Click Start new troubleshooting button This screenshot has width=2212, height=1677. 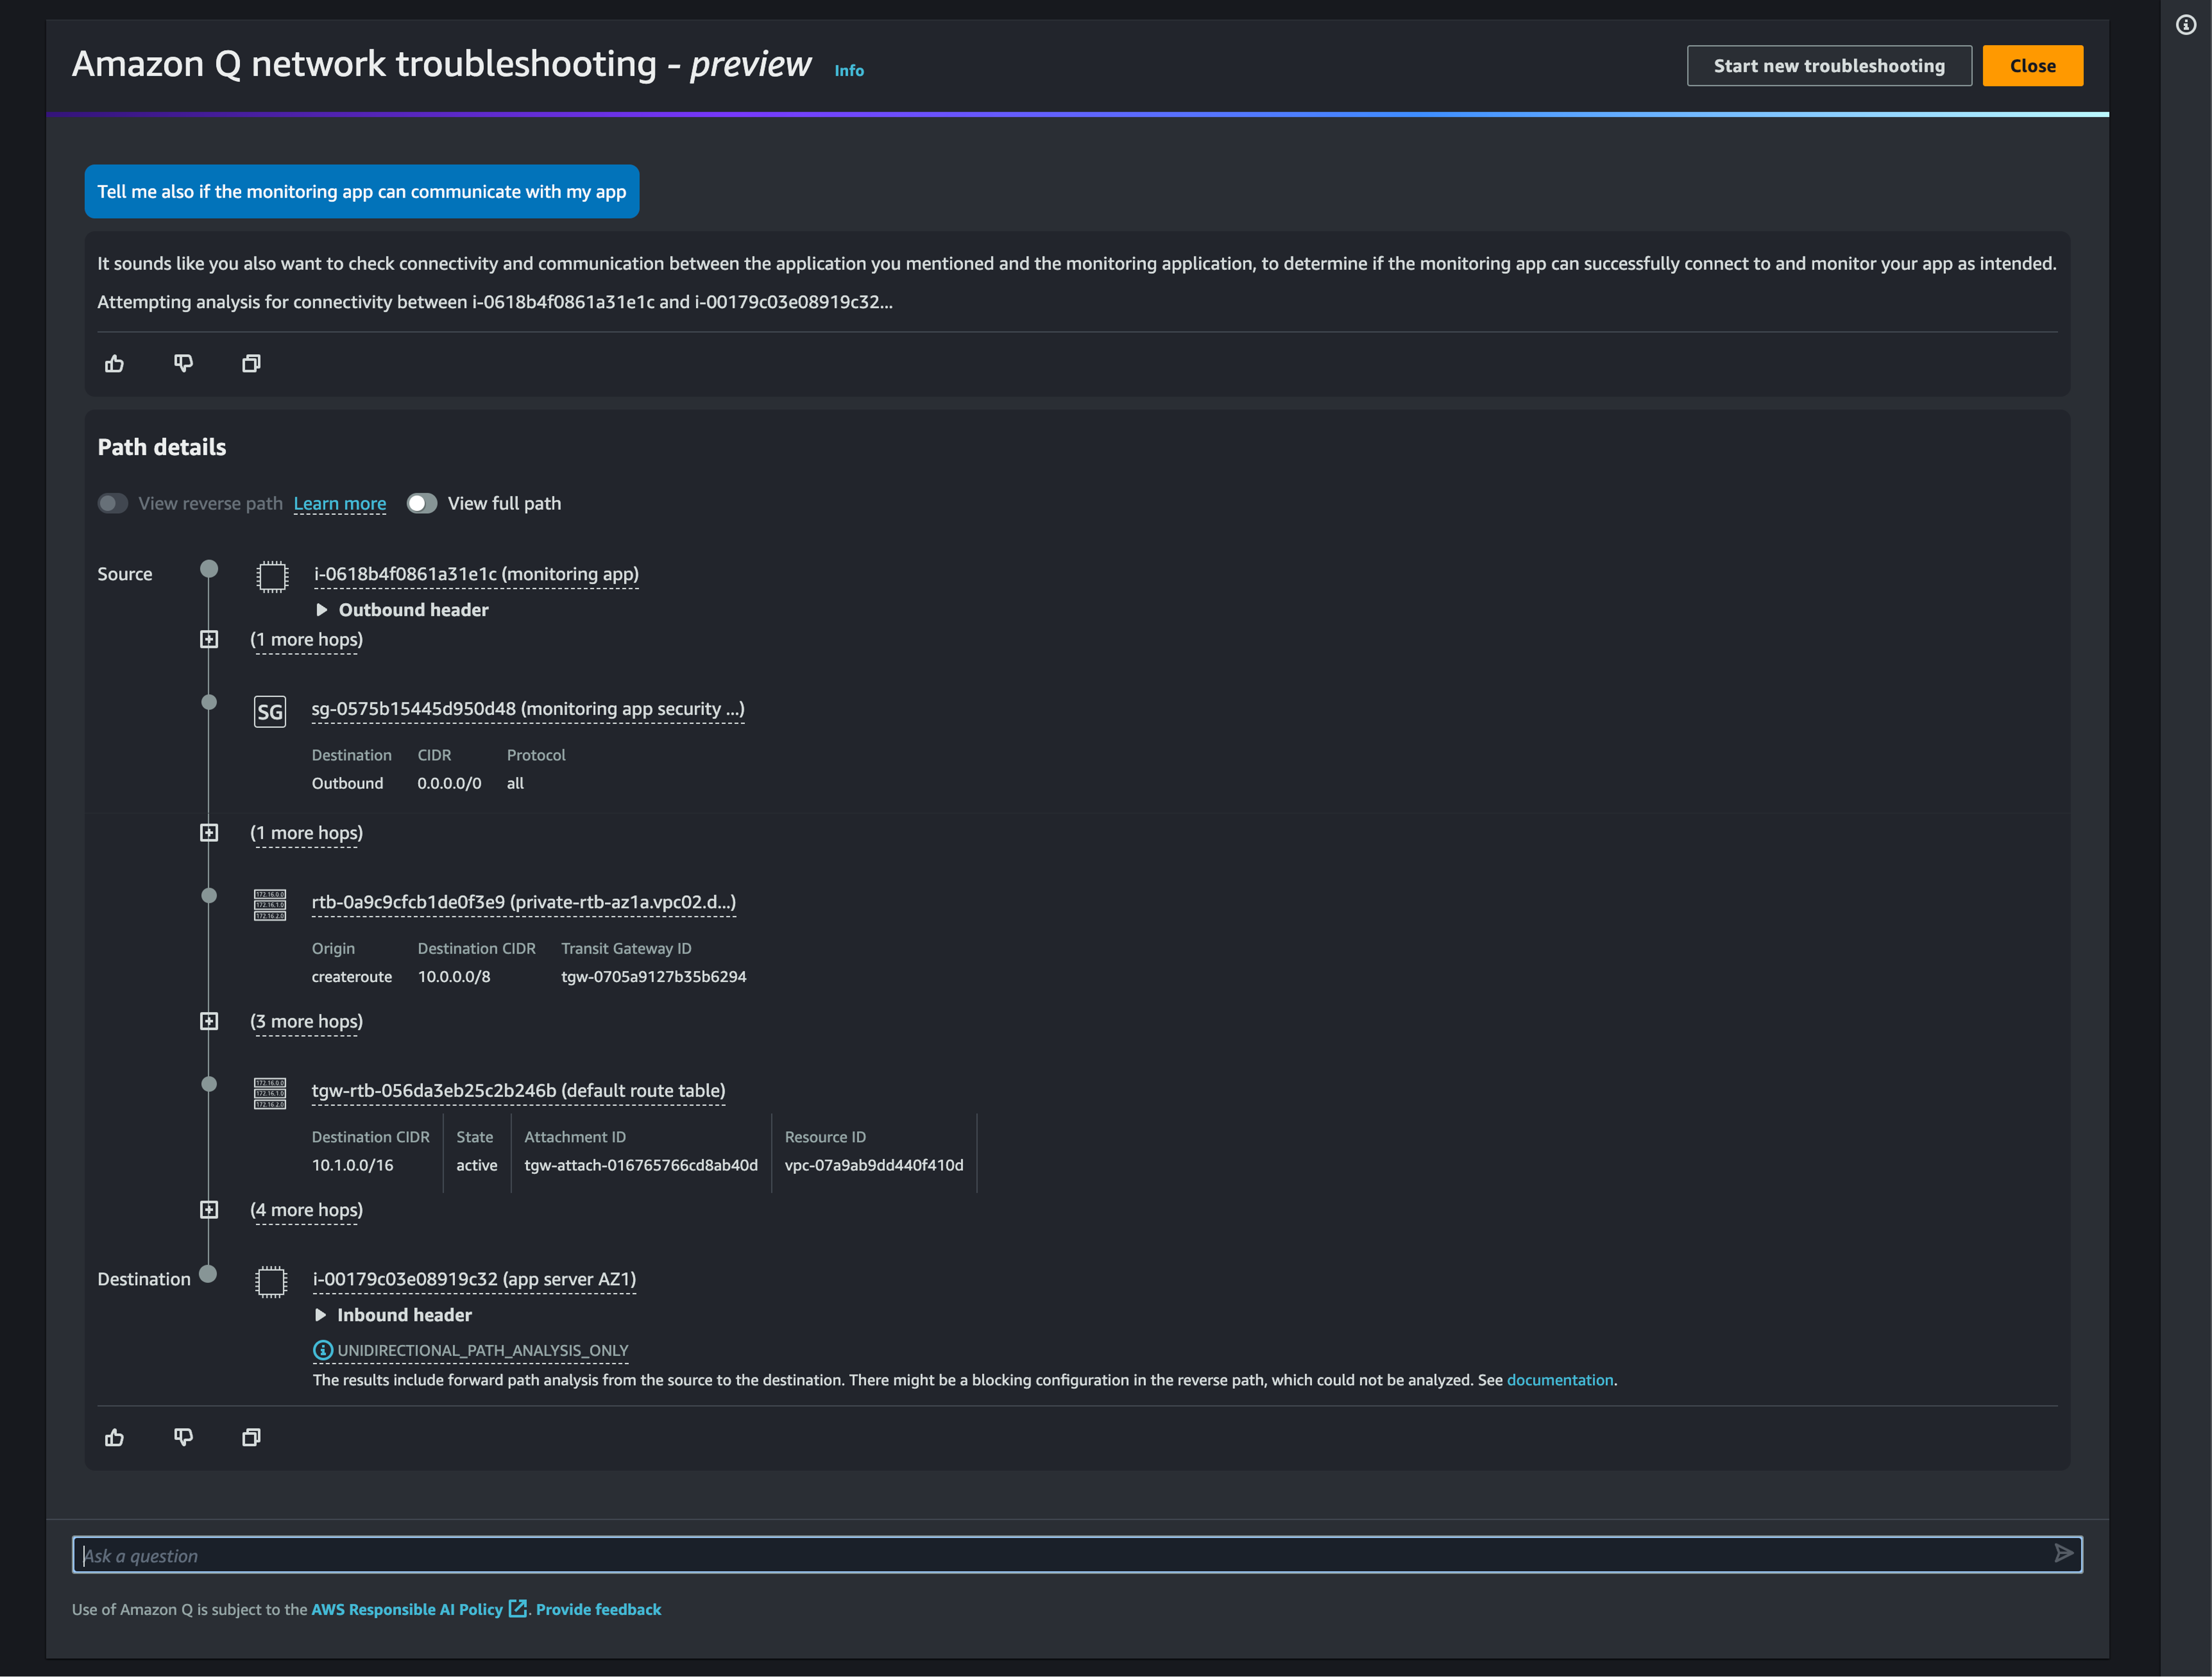[1828, 66]
